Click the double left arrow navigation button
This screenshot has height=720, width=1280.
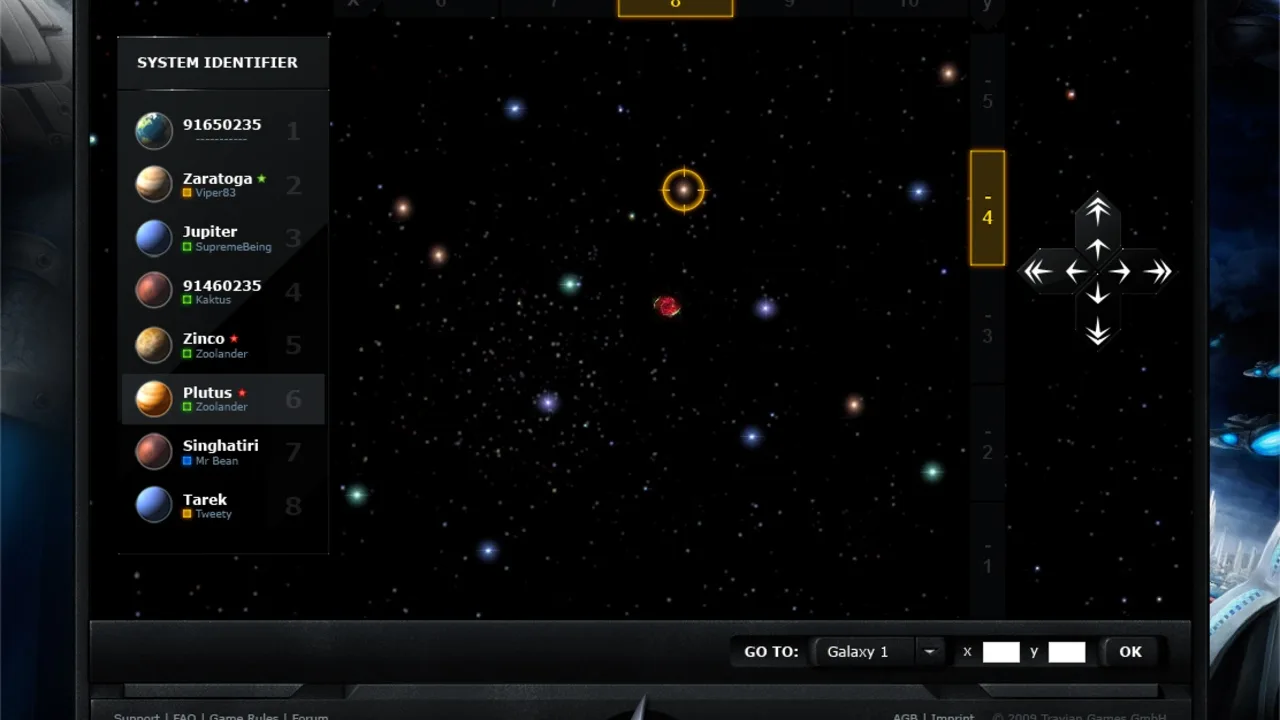click(x=1037, y=271)
